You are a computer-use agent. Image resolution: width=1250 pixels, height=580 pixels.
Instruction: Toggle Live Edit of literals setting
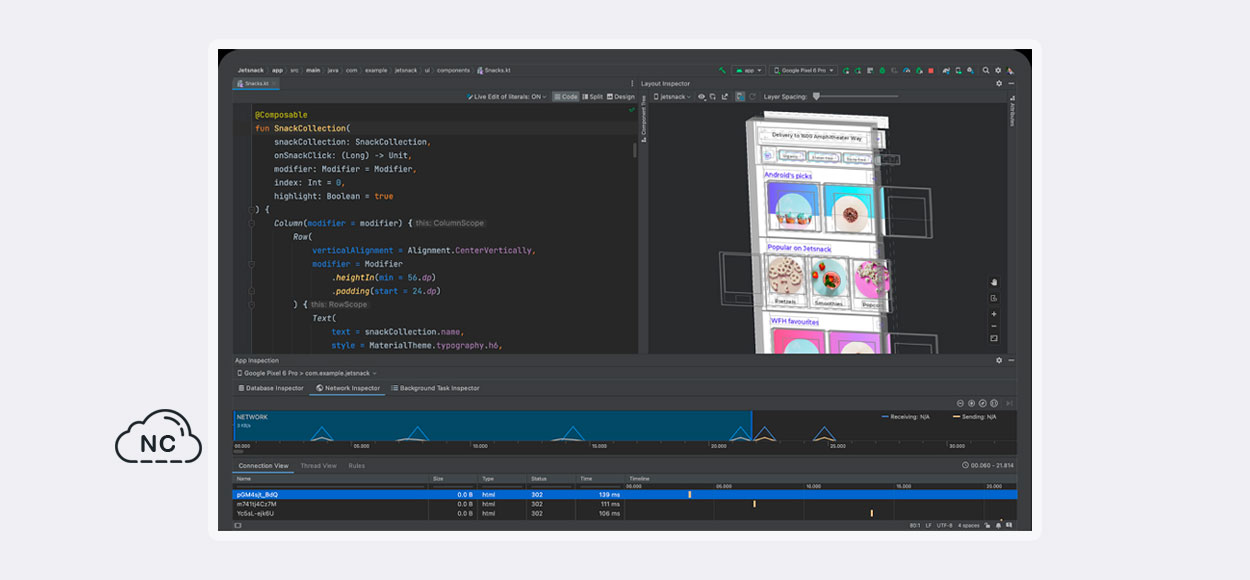point(507,97)
